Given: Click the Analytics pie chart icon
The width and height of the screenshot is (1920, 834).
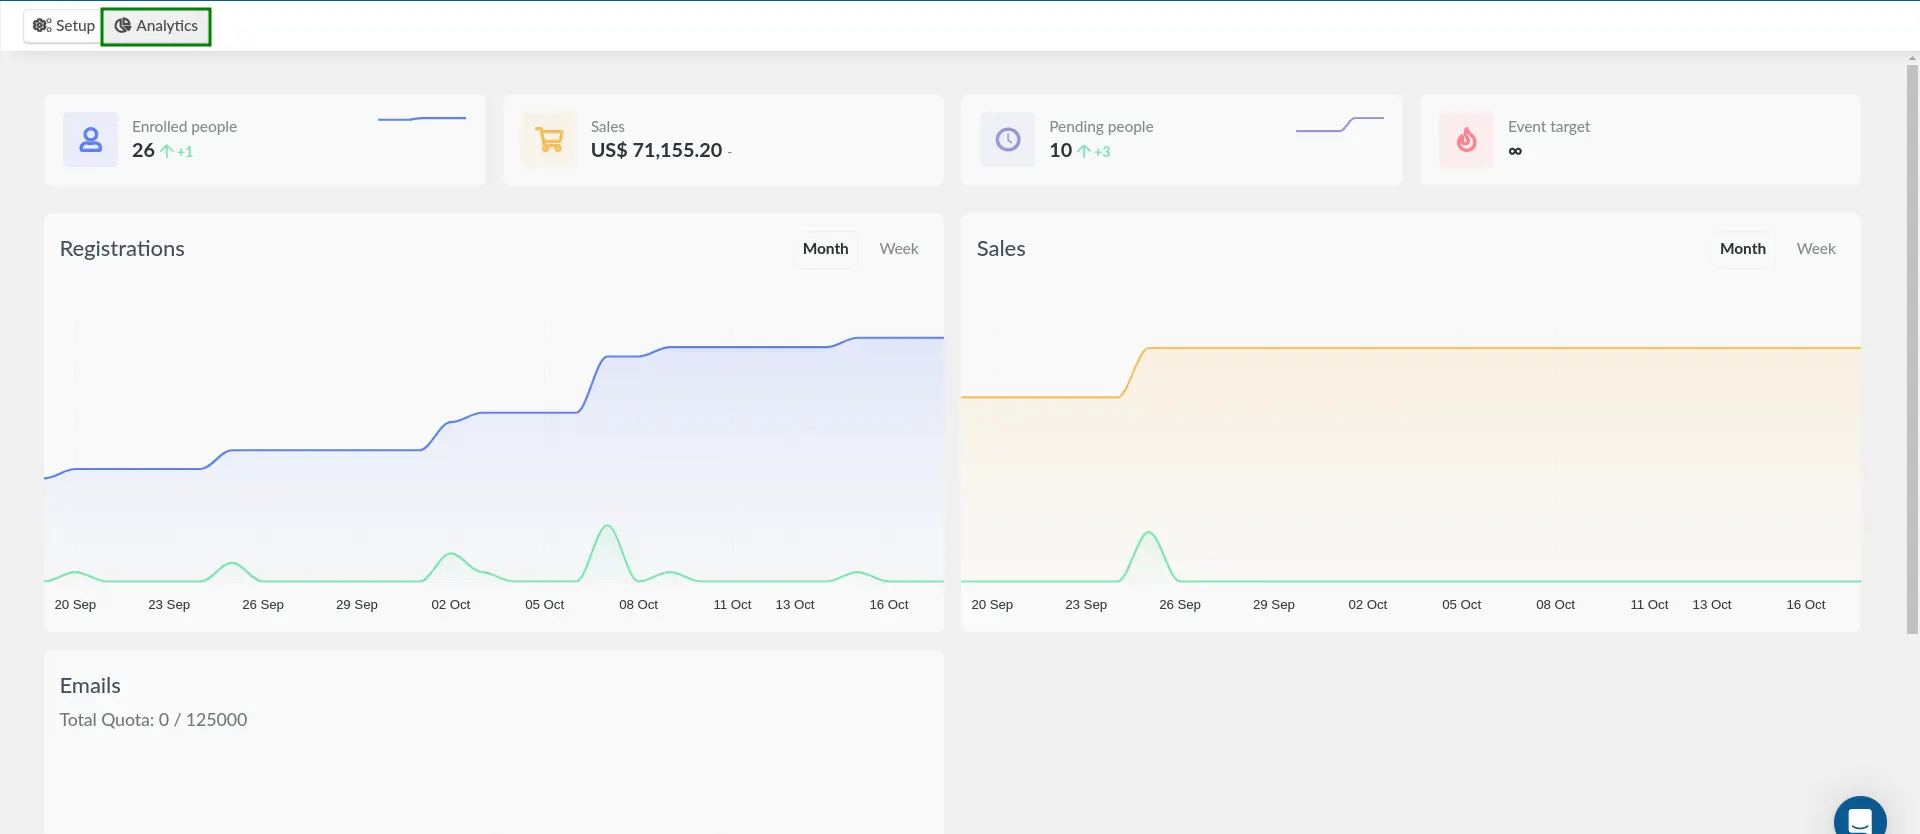Looking at the screenshot, I should (x=123, y=26).
